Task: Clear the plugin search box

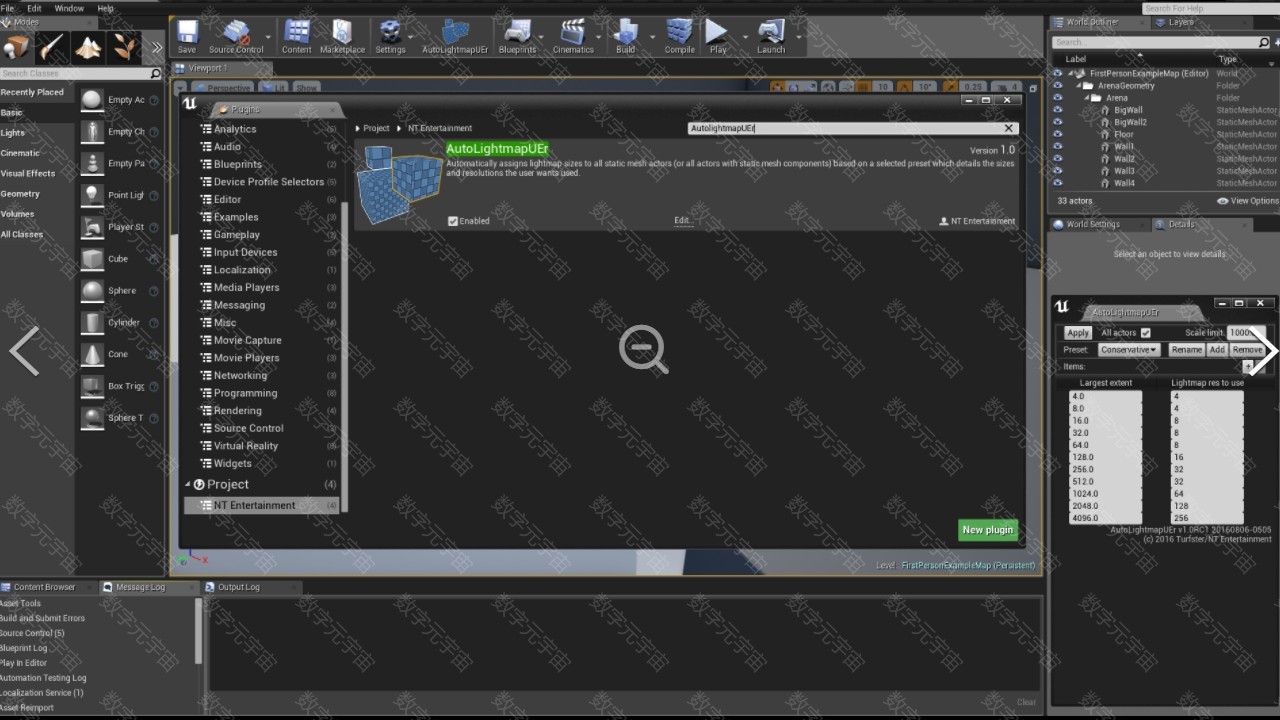Action: pos(1009,128)
